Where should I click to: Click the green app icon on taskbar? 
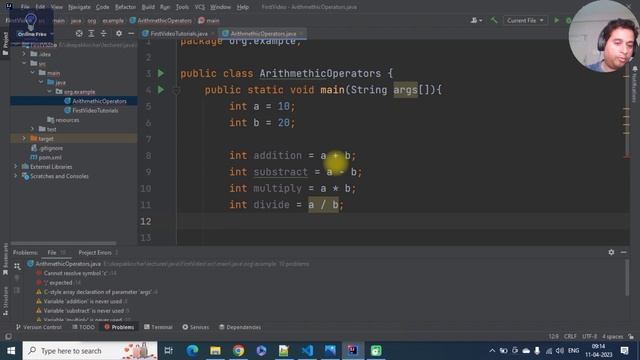pyautogui.click(x=376, y=351)
